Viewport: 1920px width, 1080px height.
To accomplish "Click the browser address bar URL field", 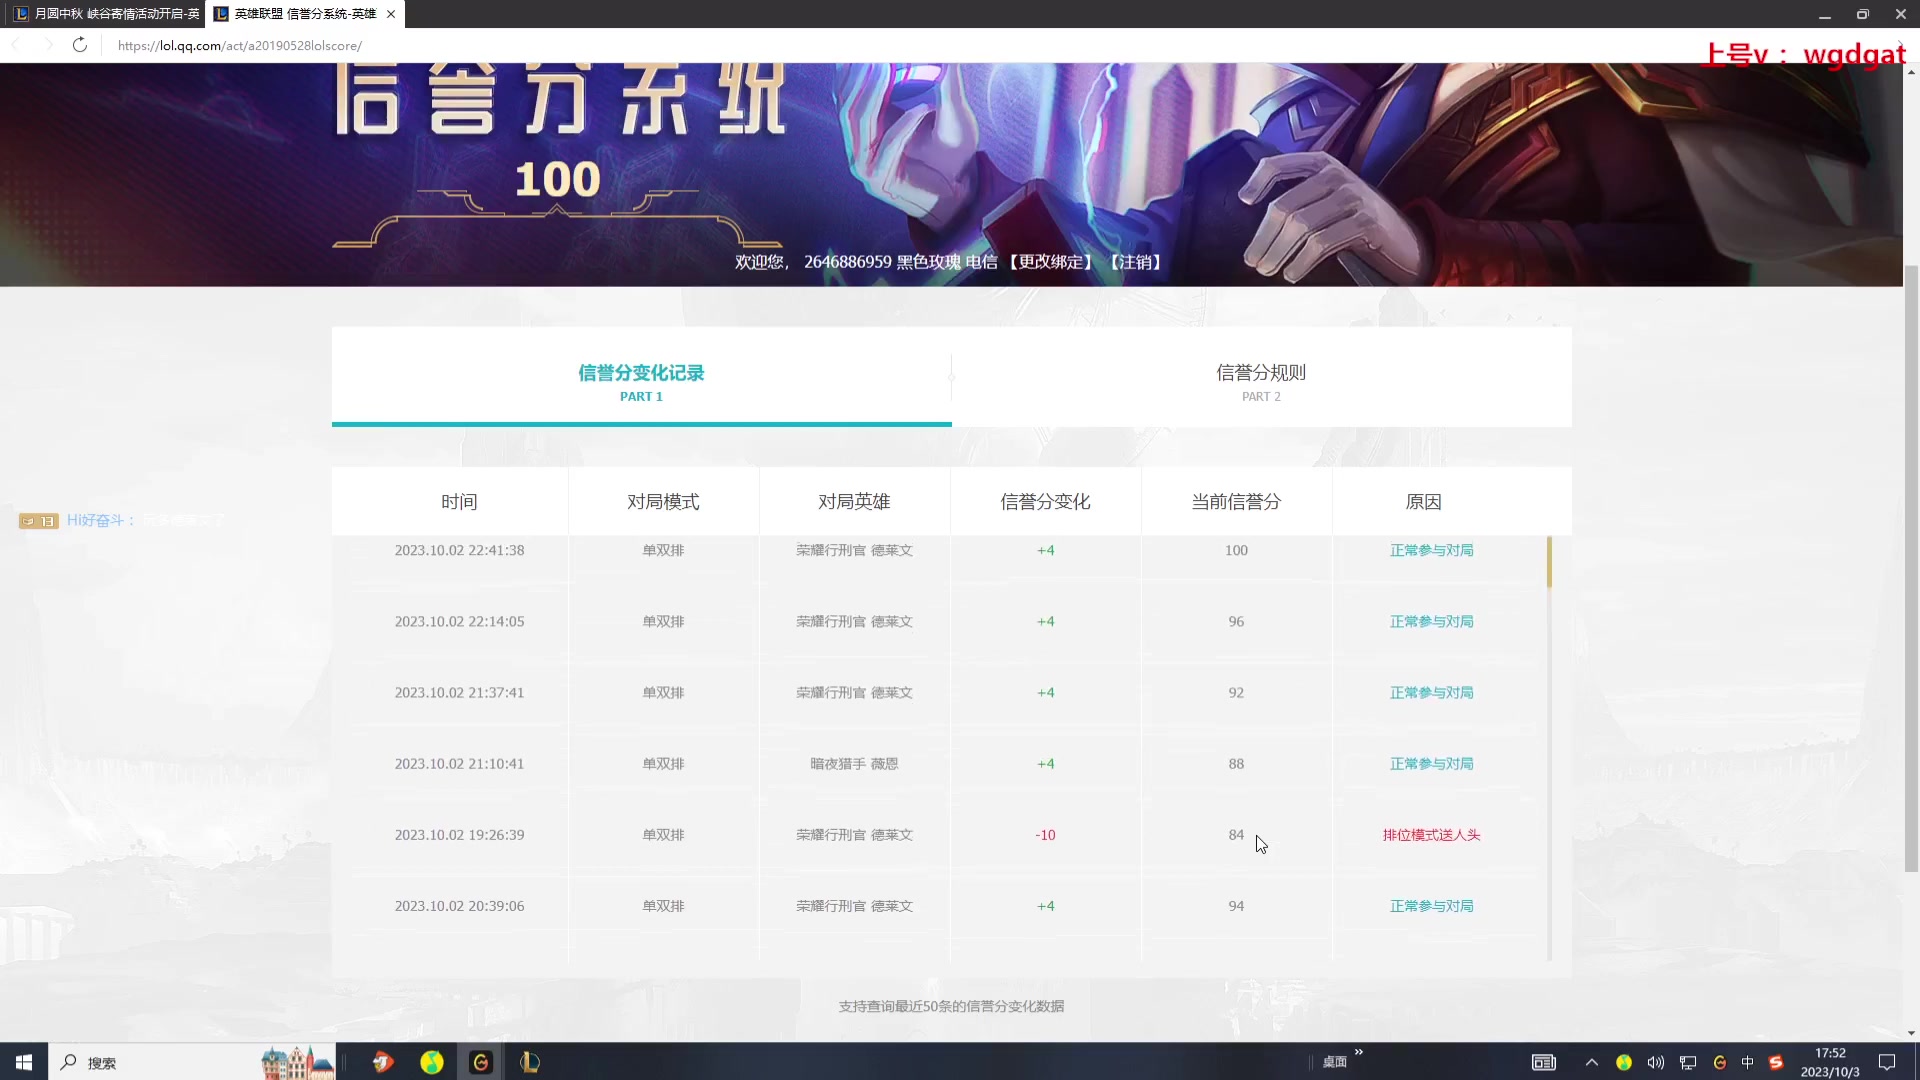I will point(239,45).
